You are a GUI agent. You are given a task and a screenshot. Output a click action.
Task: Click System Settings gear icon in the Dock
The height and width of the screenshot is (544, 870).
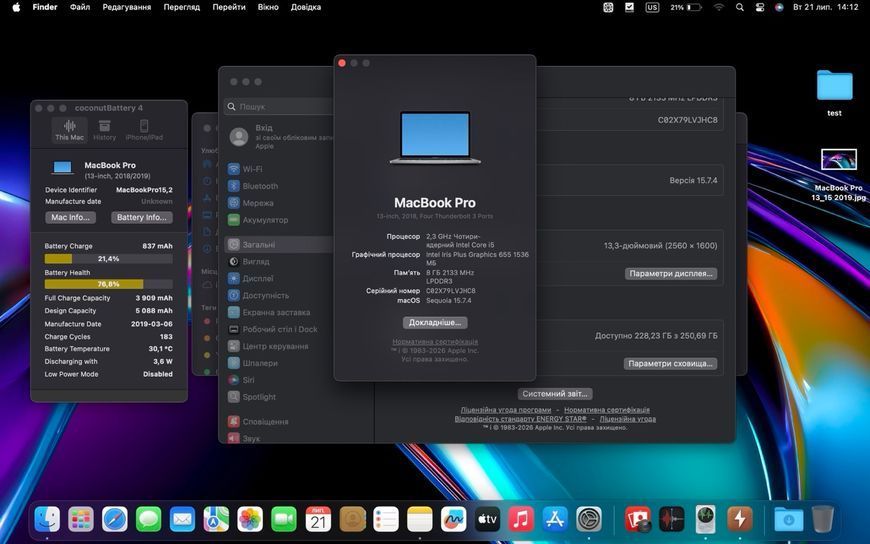589,520
